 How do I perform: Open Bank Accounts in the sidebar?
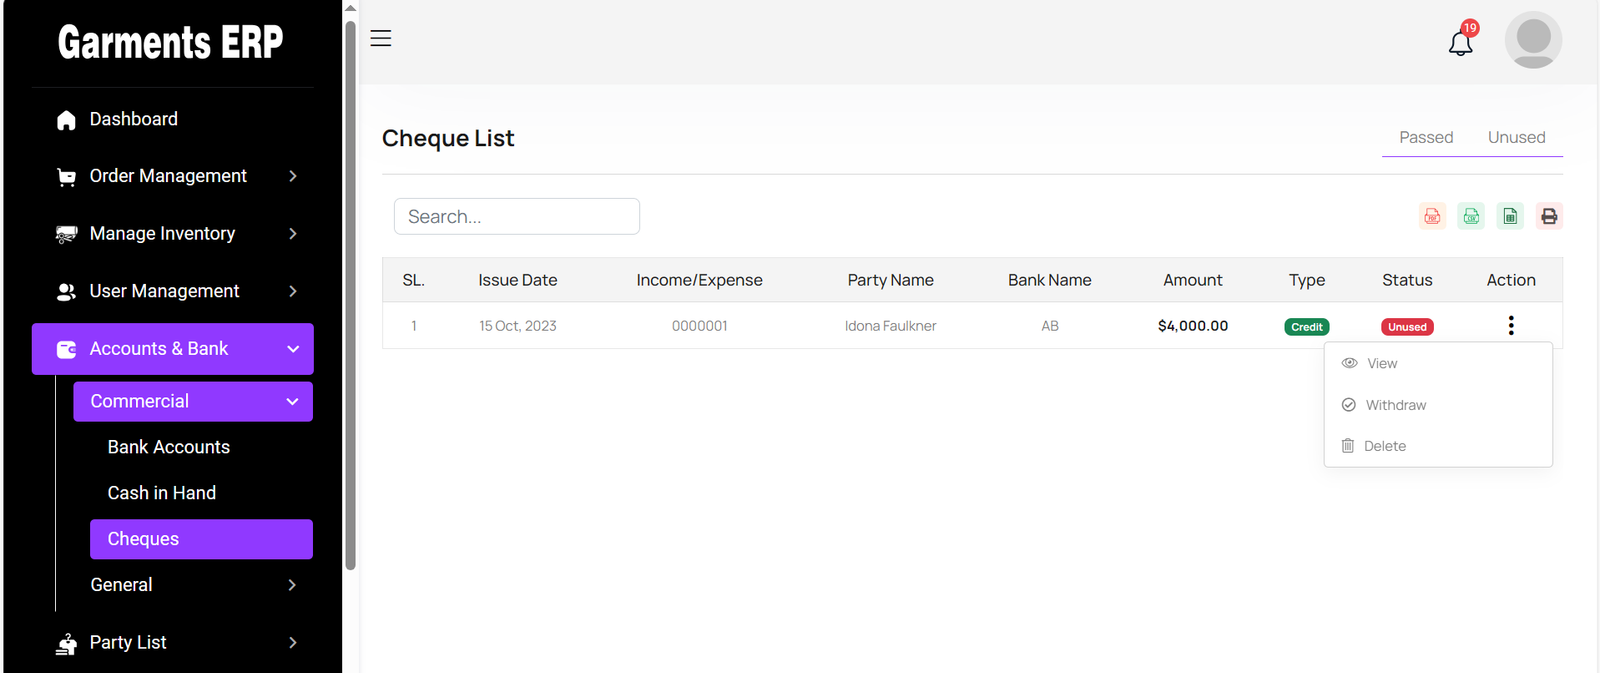[x=169, y=447]
